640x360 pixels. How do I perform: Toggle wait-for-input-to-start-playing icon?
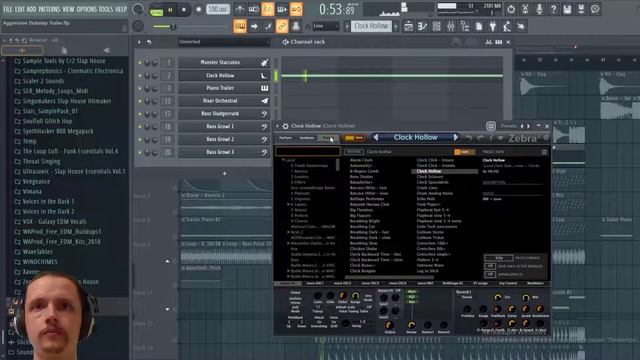[254, 9]
